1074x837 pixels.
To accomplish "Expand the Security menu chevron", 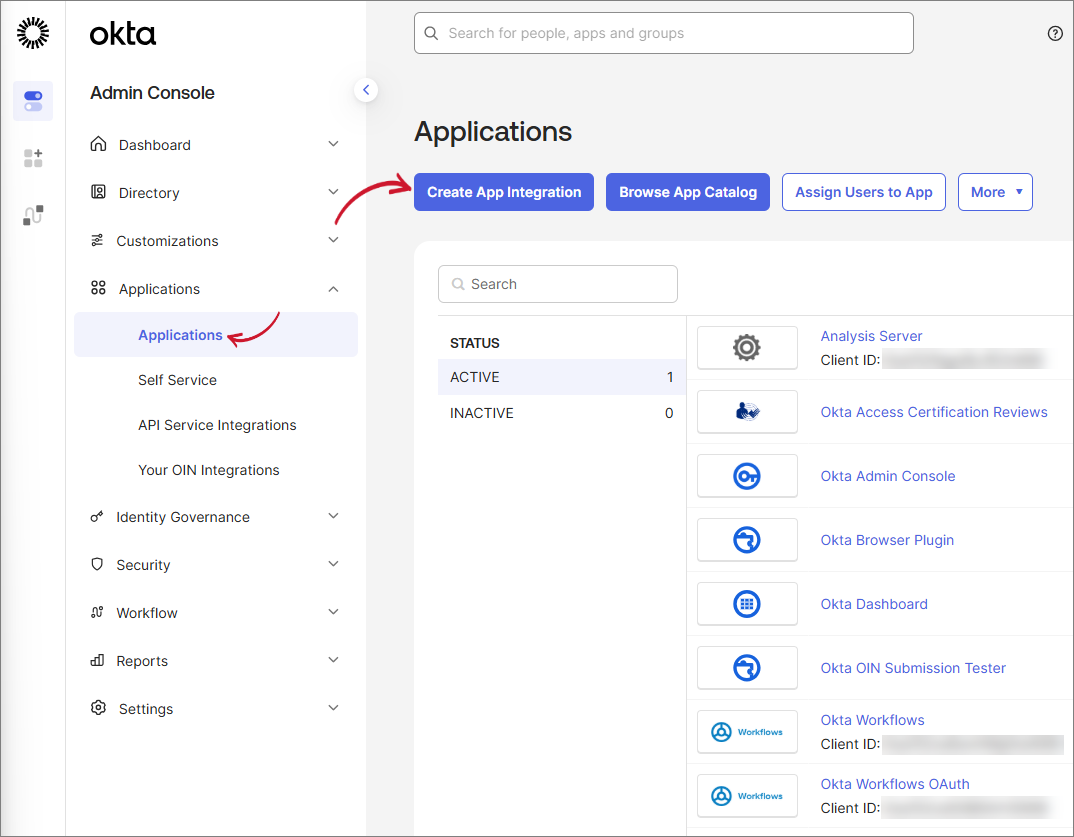I will coord(334,564).
